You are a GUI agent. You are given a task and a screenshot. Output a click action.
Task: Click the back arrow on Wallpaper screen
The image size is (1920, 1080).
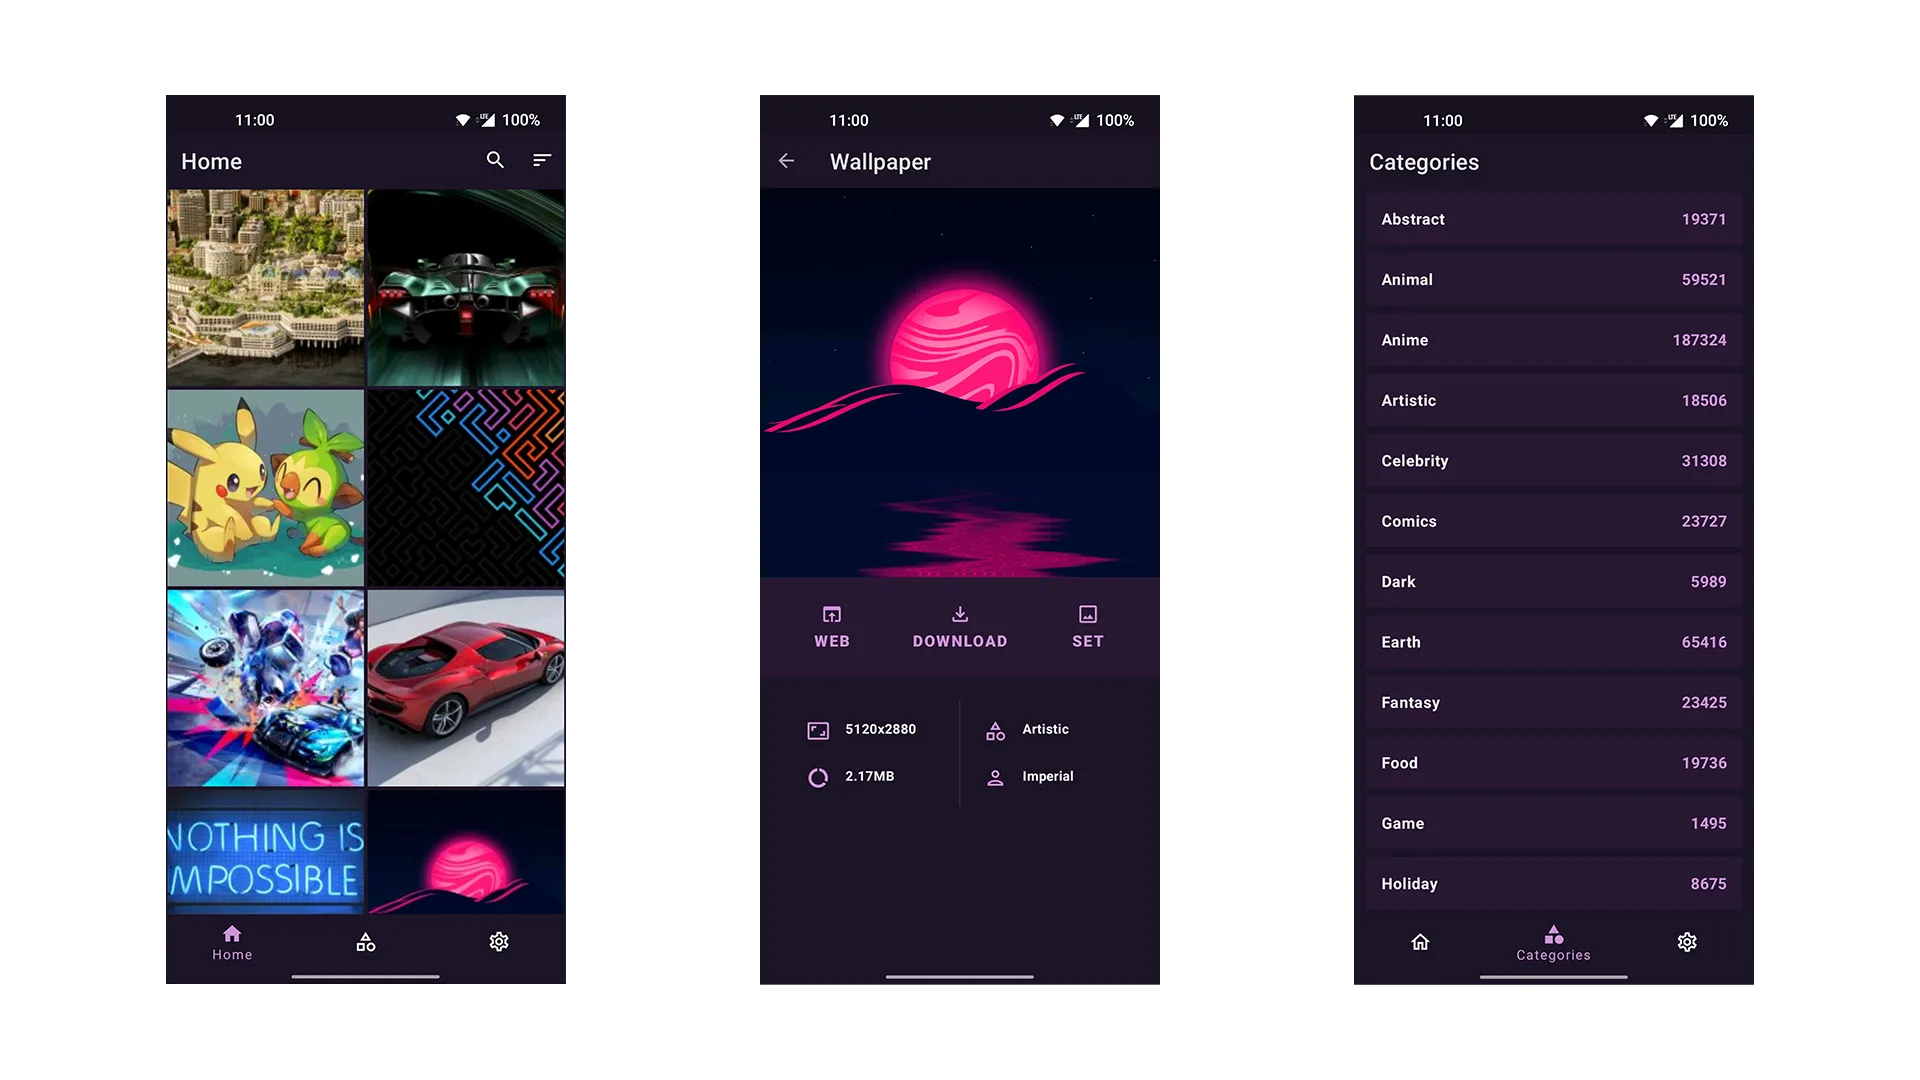(x=786, y=161)
